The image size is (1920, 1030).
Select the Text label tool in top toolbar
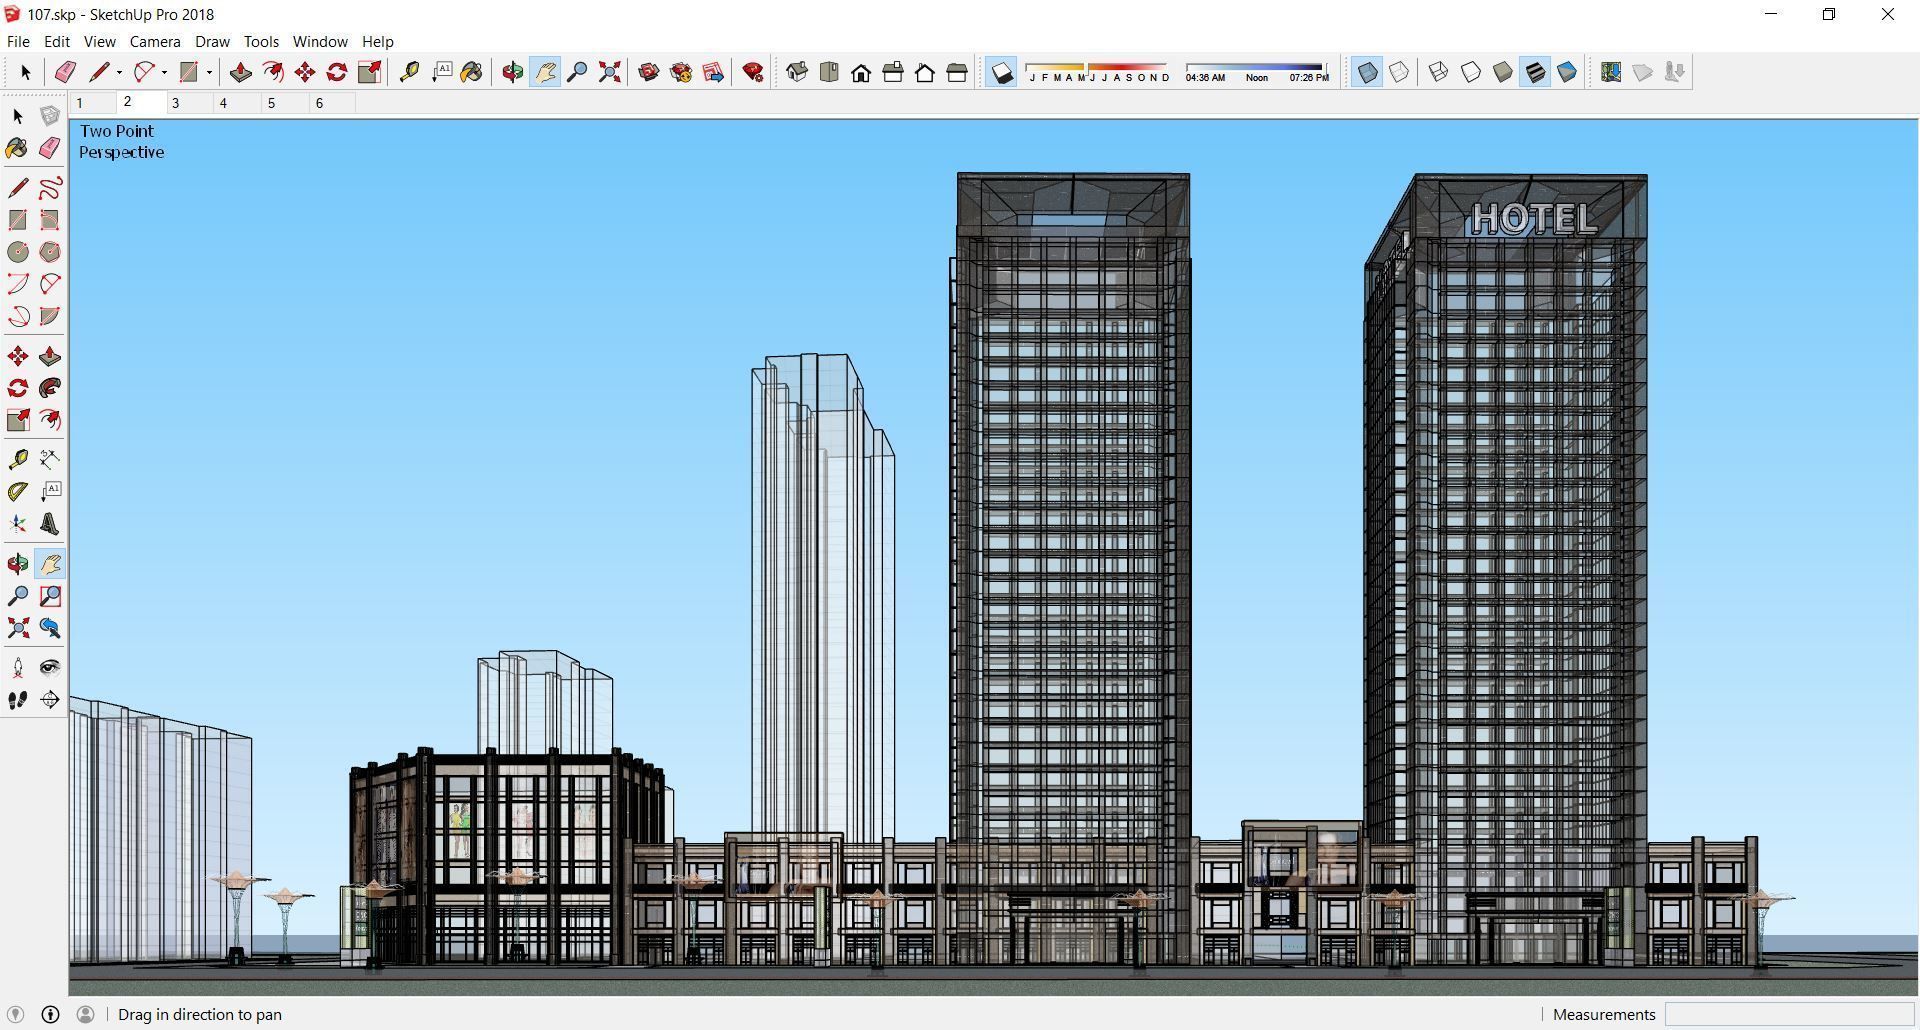tap(441, 72)
